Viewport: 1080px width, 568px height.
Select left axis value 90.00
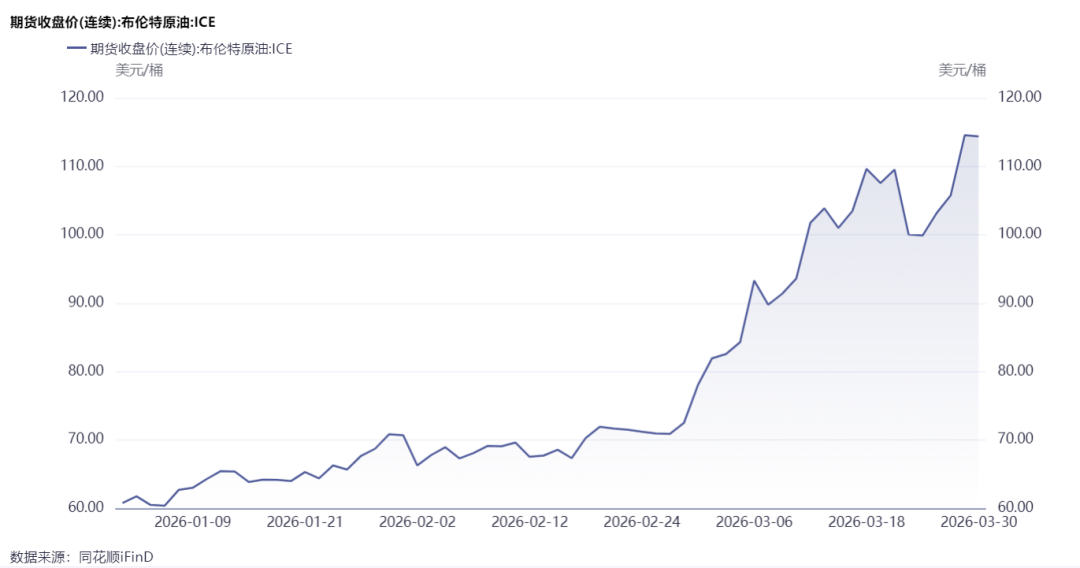point(85,302)
